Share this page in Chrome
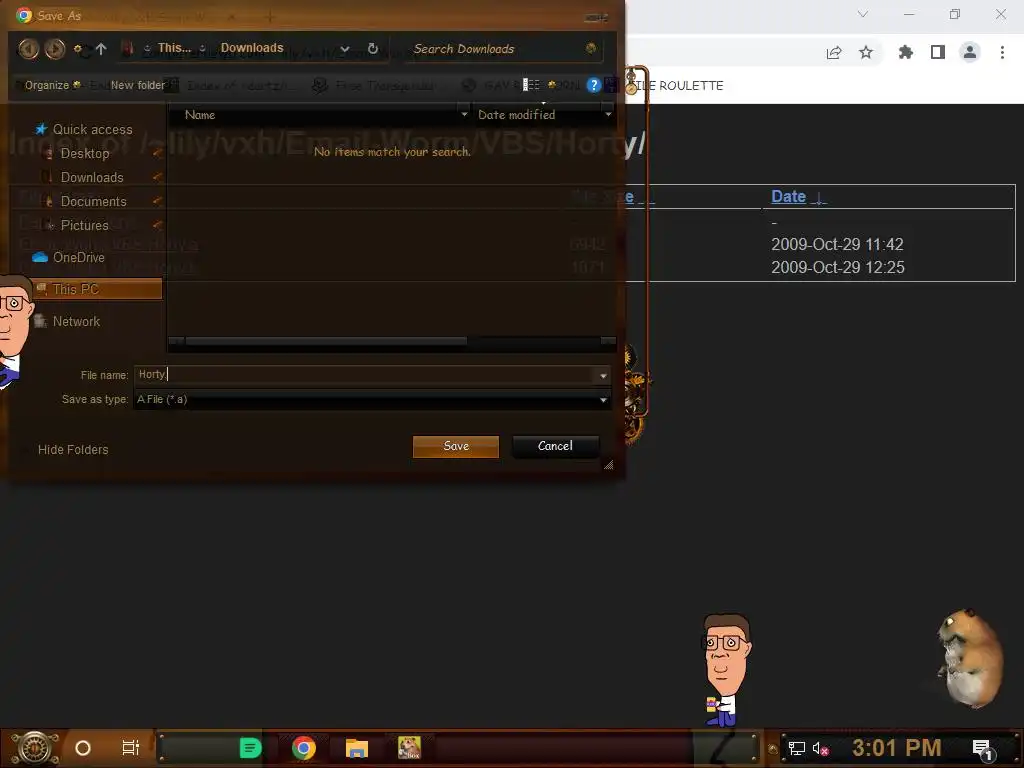This screenshot has height=768, width=1024. pyautogui.click(x=834, y=53)
